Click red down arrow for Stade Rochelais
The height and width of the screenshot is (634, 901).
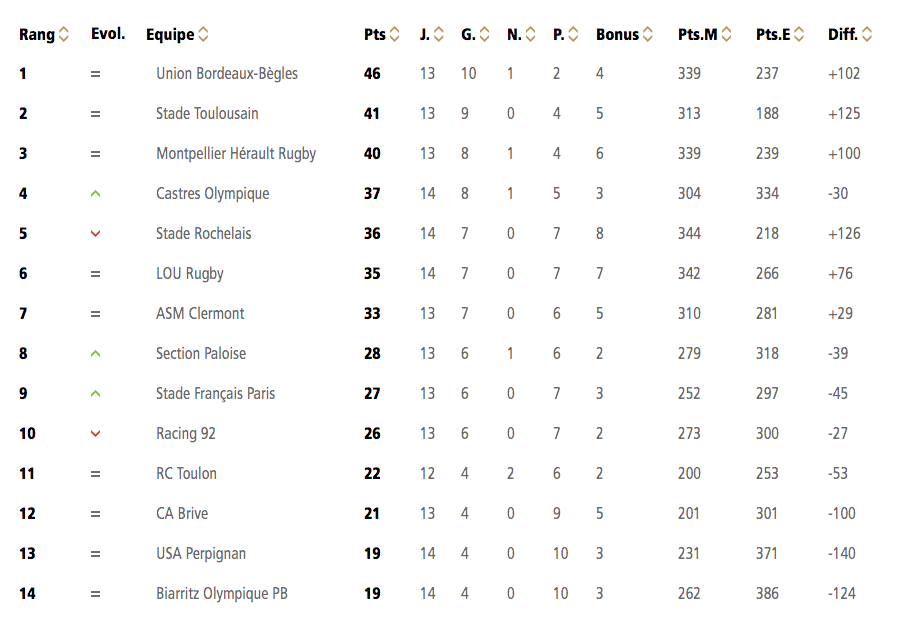(x=95, y=233)
